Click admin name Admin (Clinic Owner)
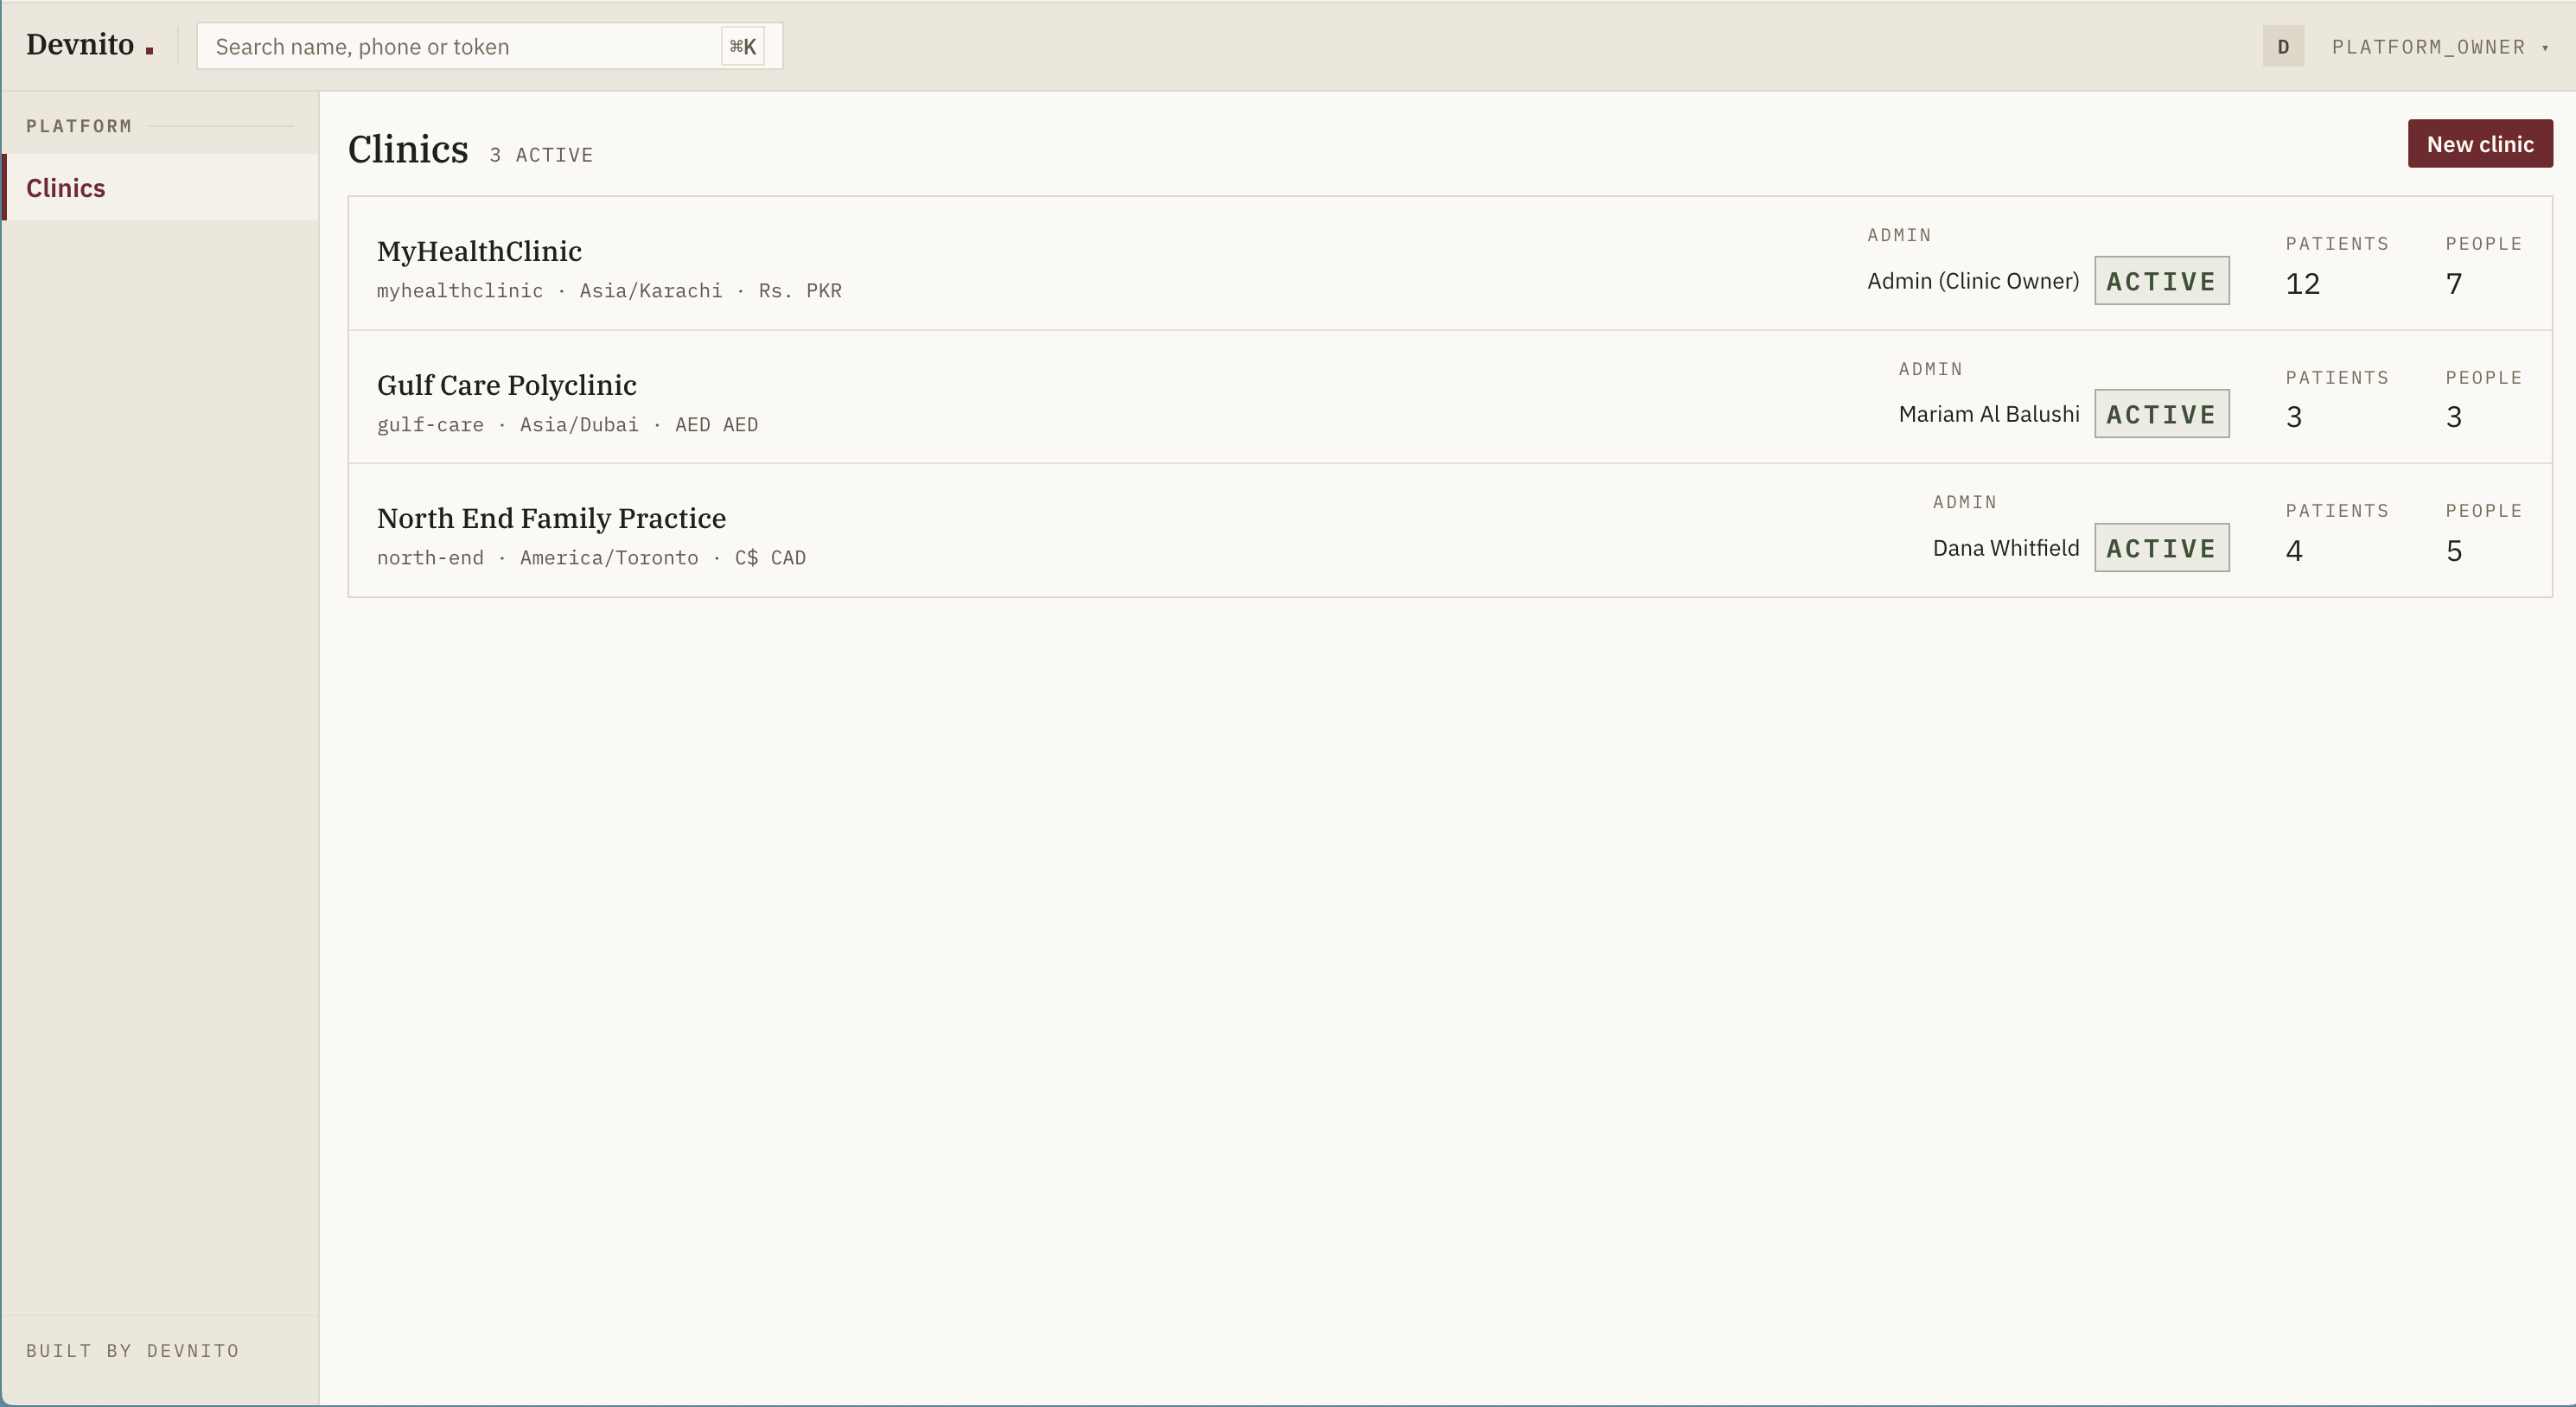The image size is (2576, 1407). [1973, 281]
